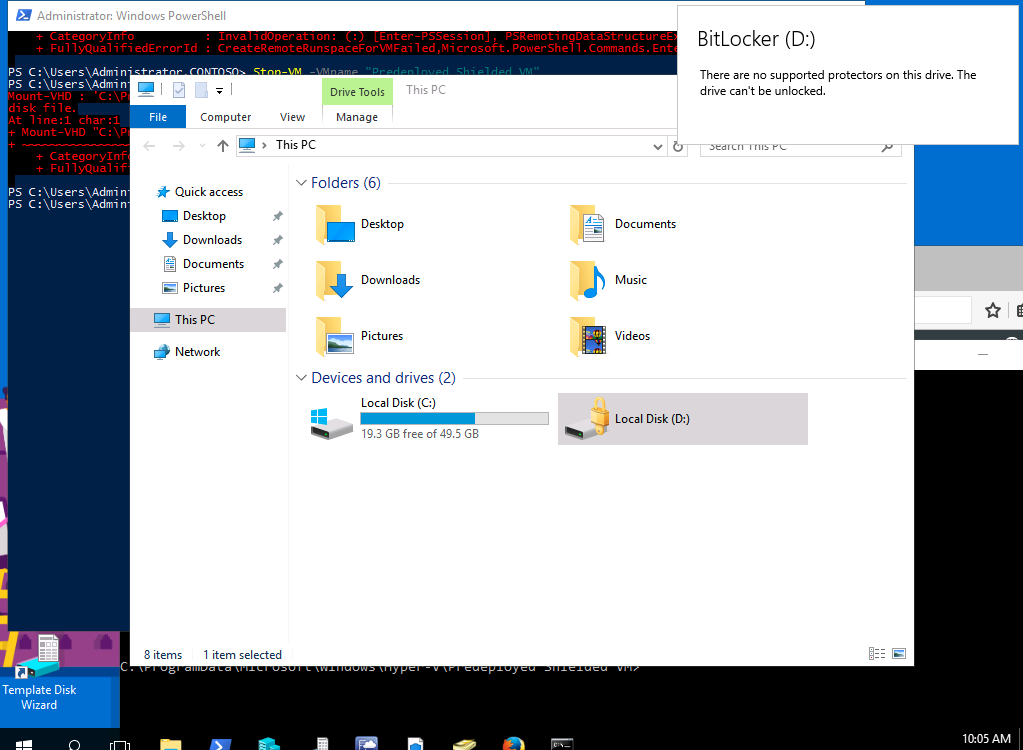Collapse the Devices and drives section
Viewport: 1023px width, 750px height.
pos(301,378)
